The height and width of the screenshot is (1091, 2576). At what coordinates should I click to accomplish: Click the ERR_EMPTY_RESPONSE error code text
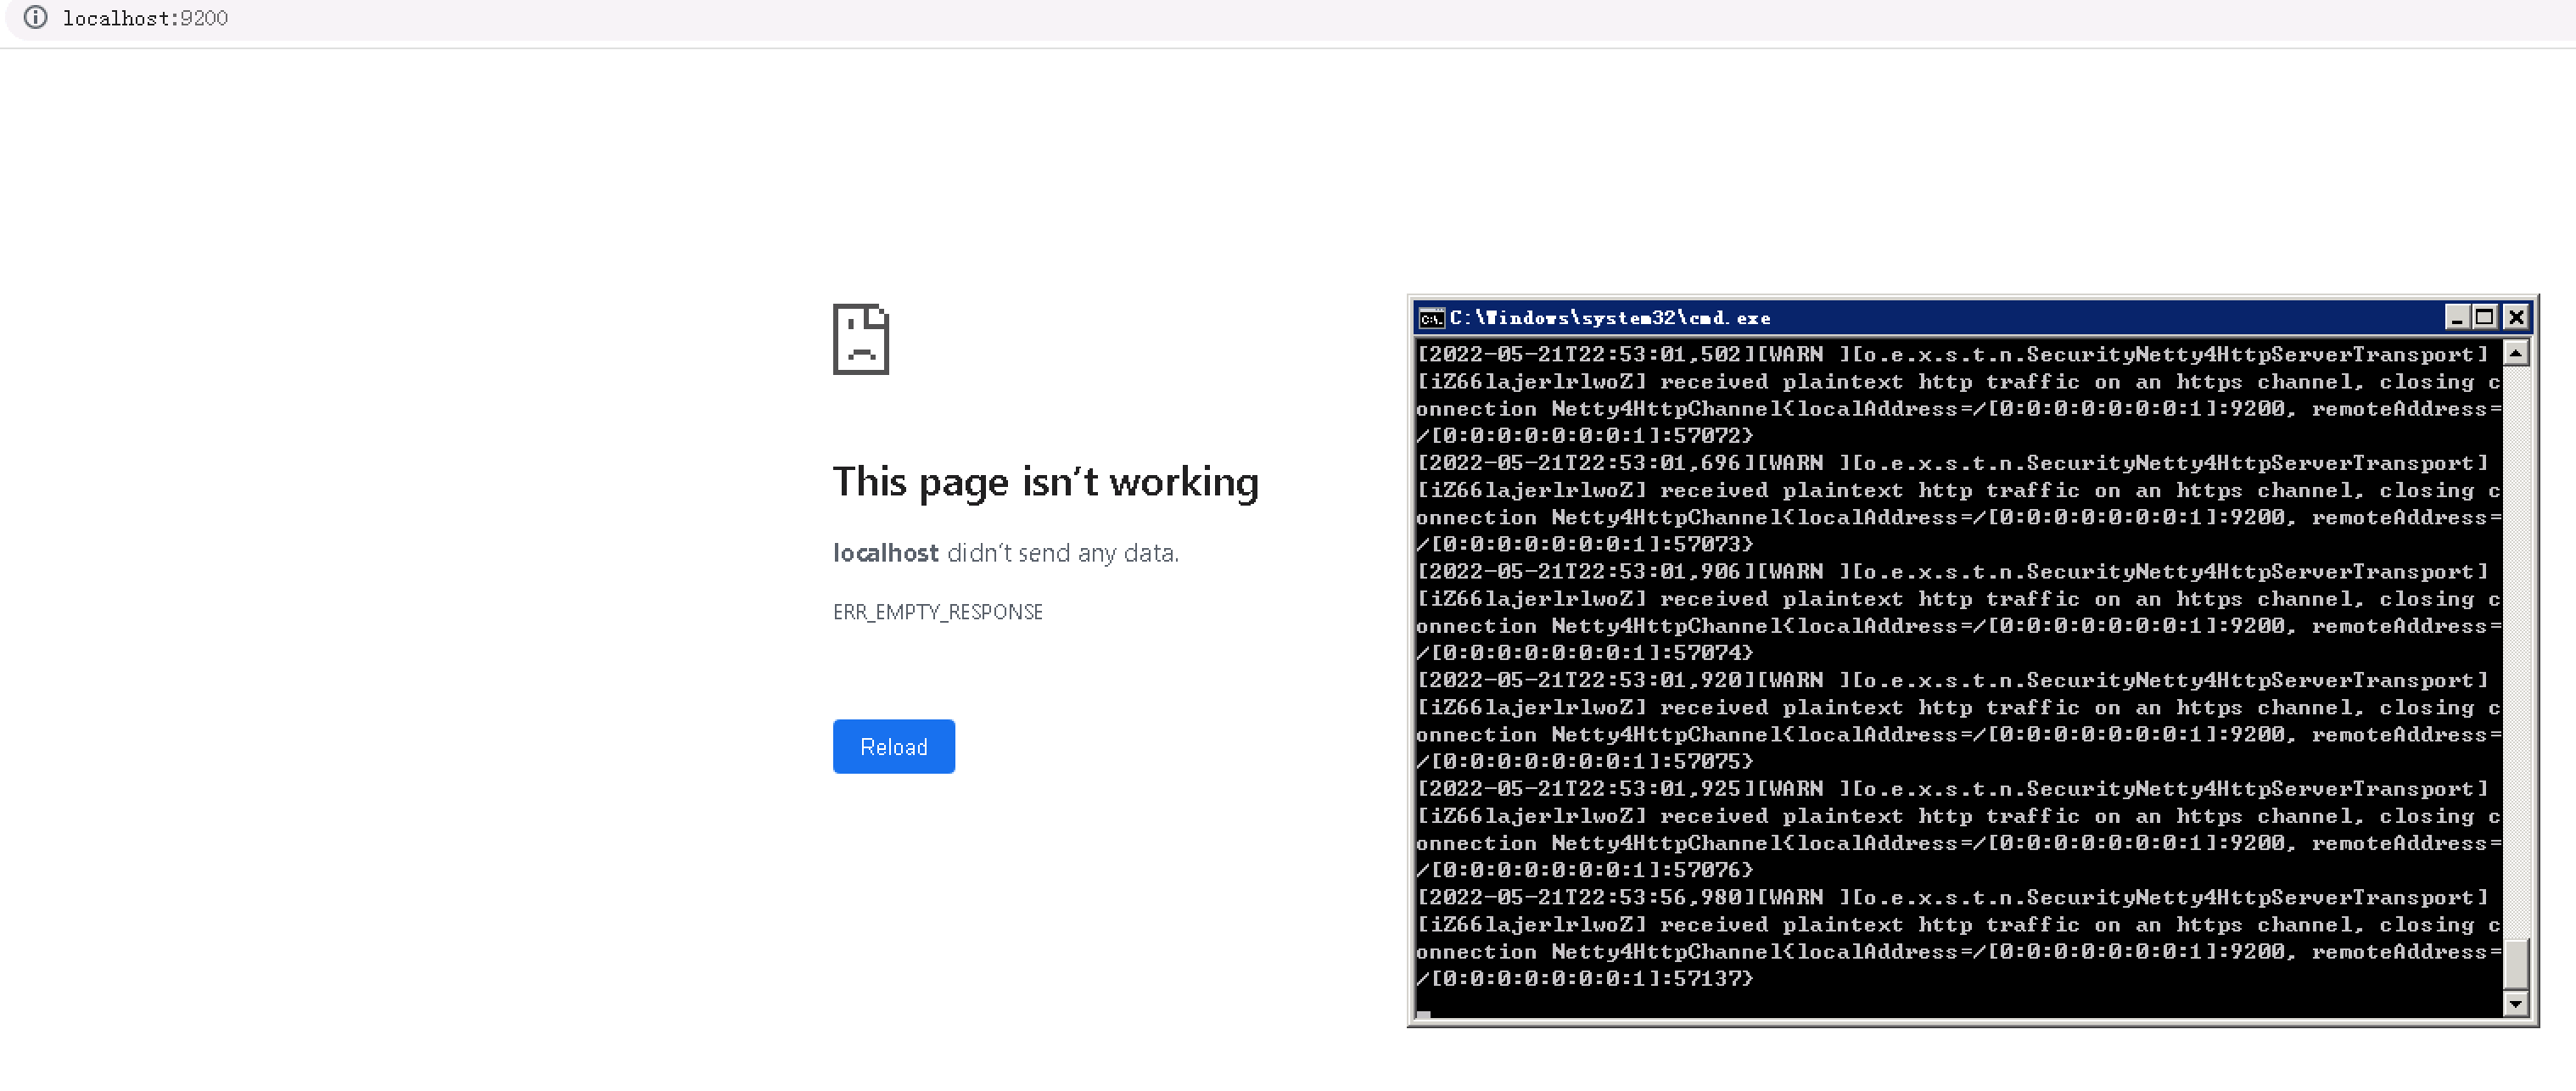937,612
